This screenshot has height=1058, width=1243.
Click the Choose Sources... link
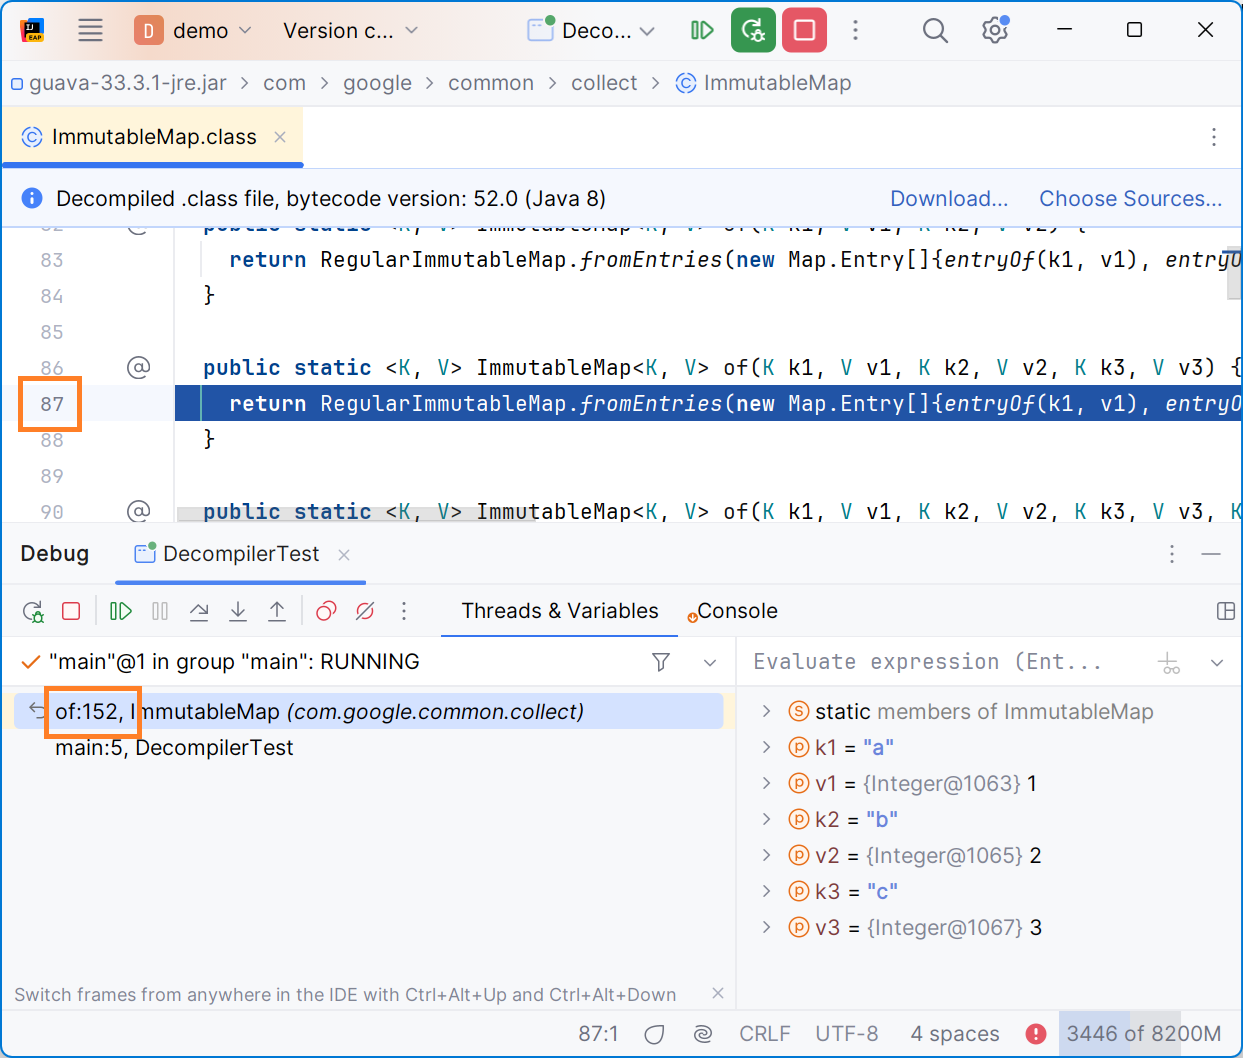[1130, 198]
